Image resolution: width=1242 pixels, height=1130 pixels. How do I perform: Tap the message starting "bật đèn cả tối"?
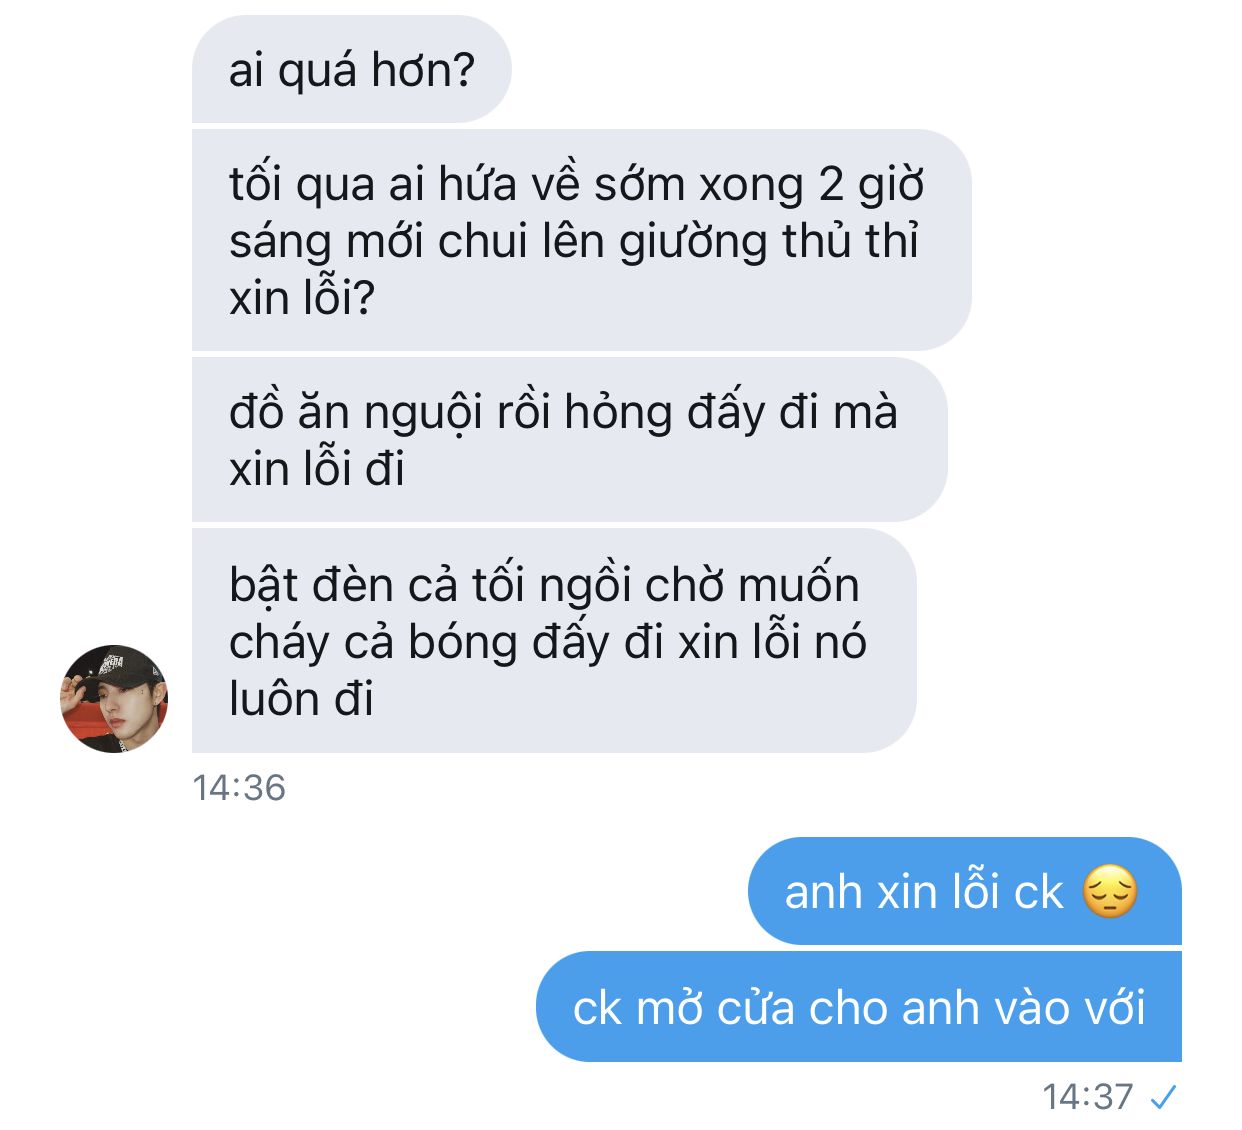tap(554, 641)
